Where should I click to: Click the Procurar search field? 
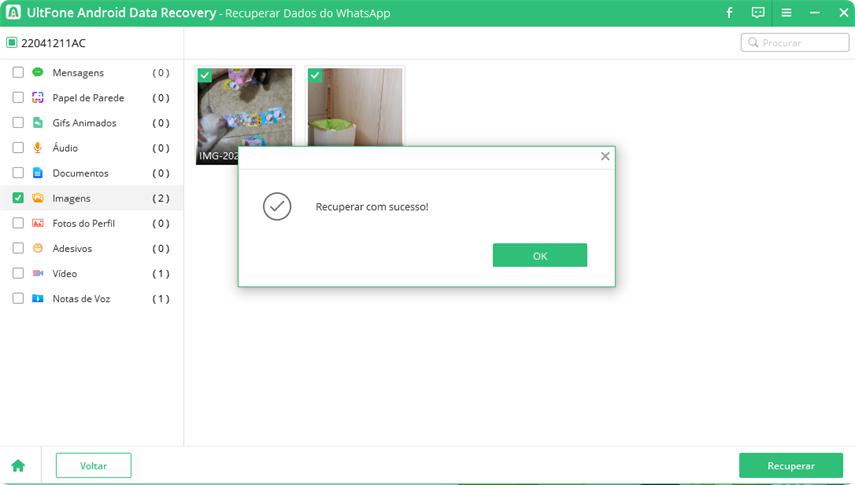[801, 43]
